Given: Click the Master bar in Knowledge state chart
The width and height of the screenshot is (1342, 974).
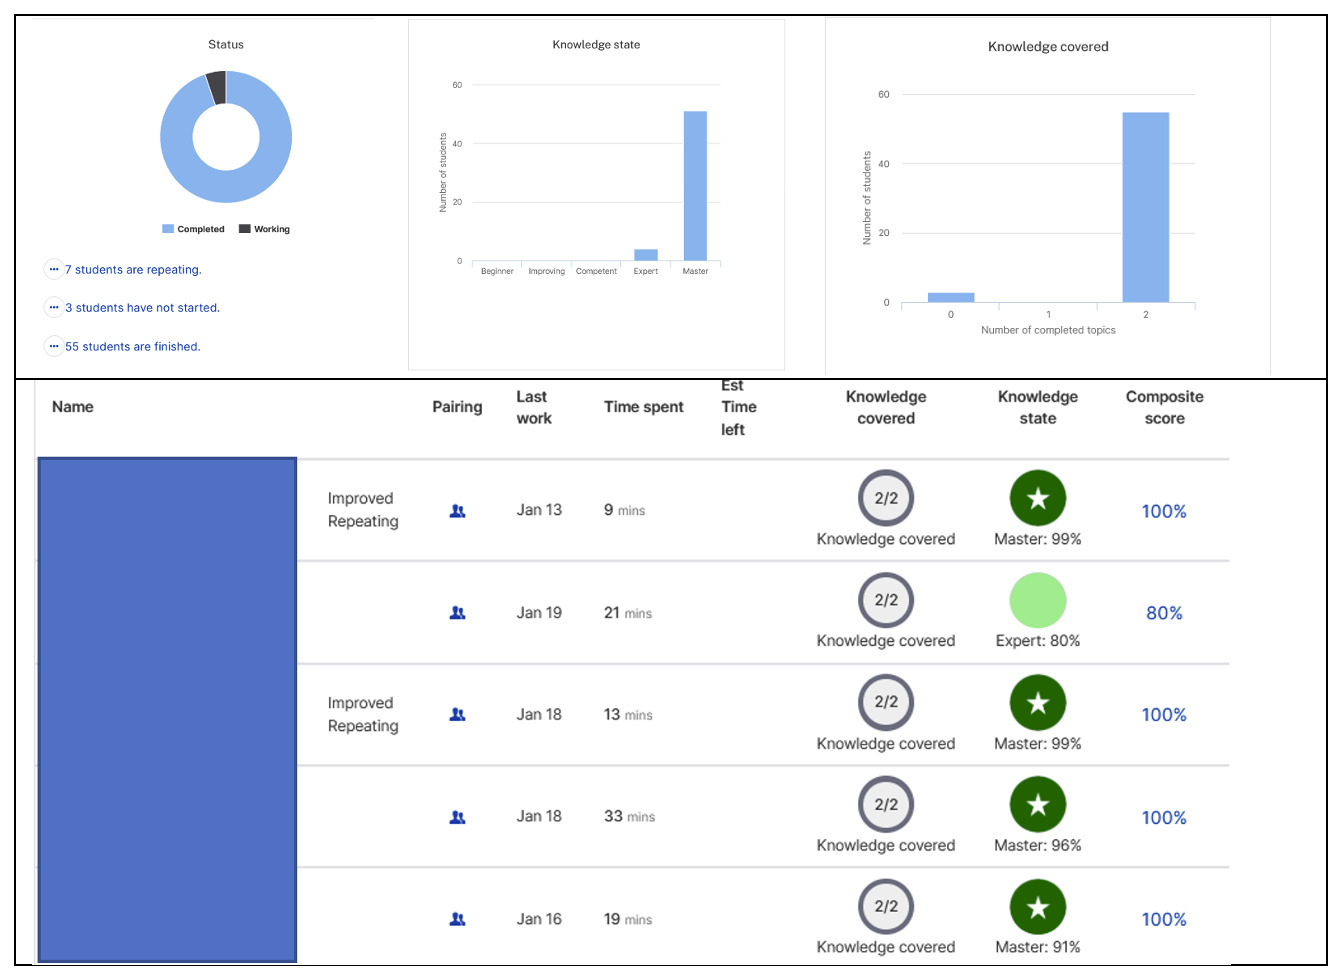Looking at the screenshot, I should tap(695, 186).
